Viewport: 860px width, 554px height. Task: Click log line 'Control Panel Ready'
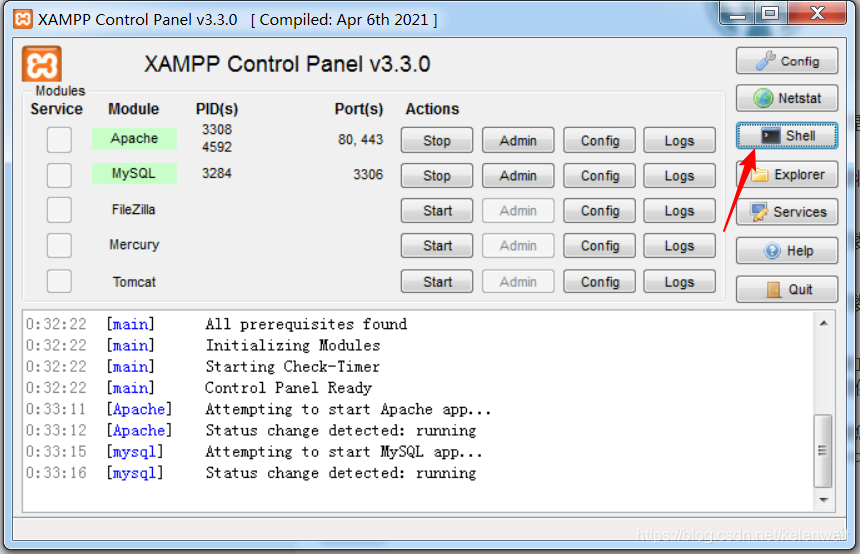(x=288, y=388)
